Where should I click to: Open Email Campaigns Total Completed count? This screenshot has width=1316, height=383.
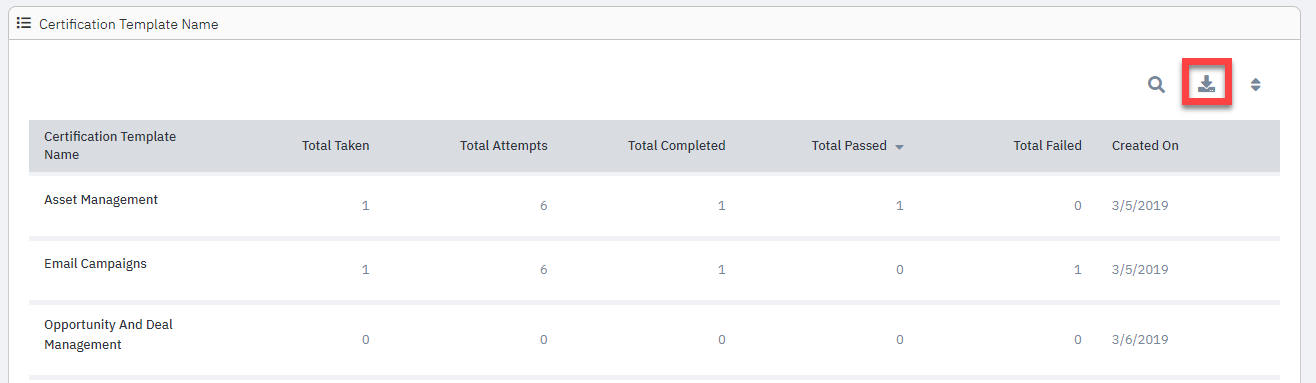click(x=722, y=270)
